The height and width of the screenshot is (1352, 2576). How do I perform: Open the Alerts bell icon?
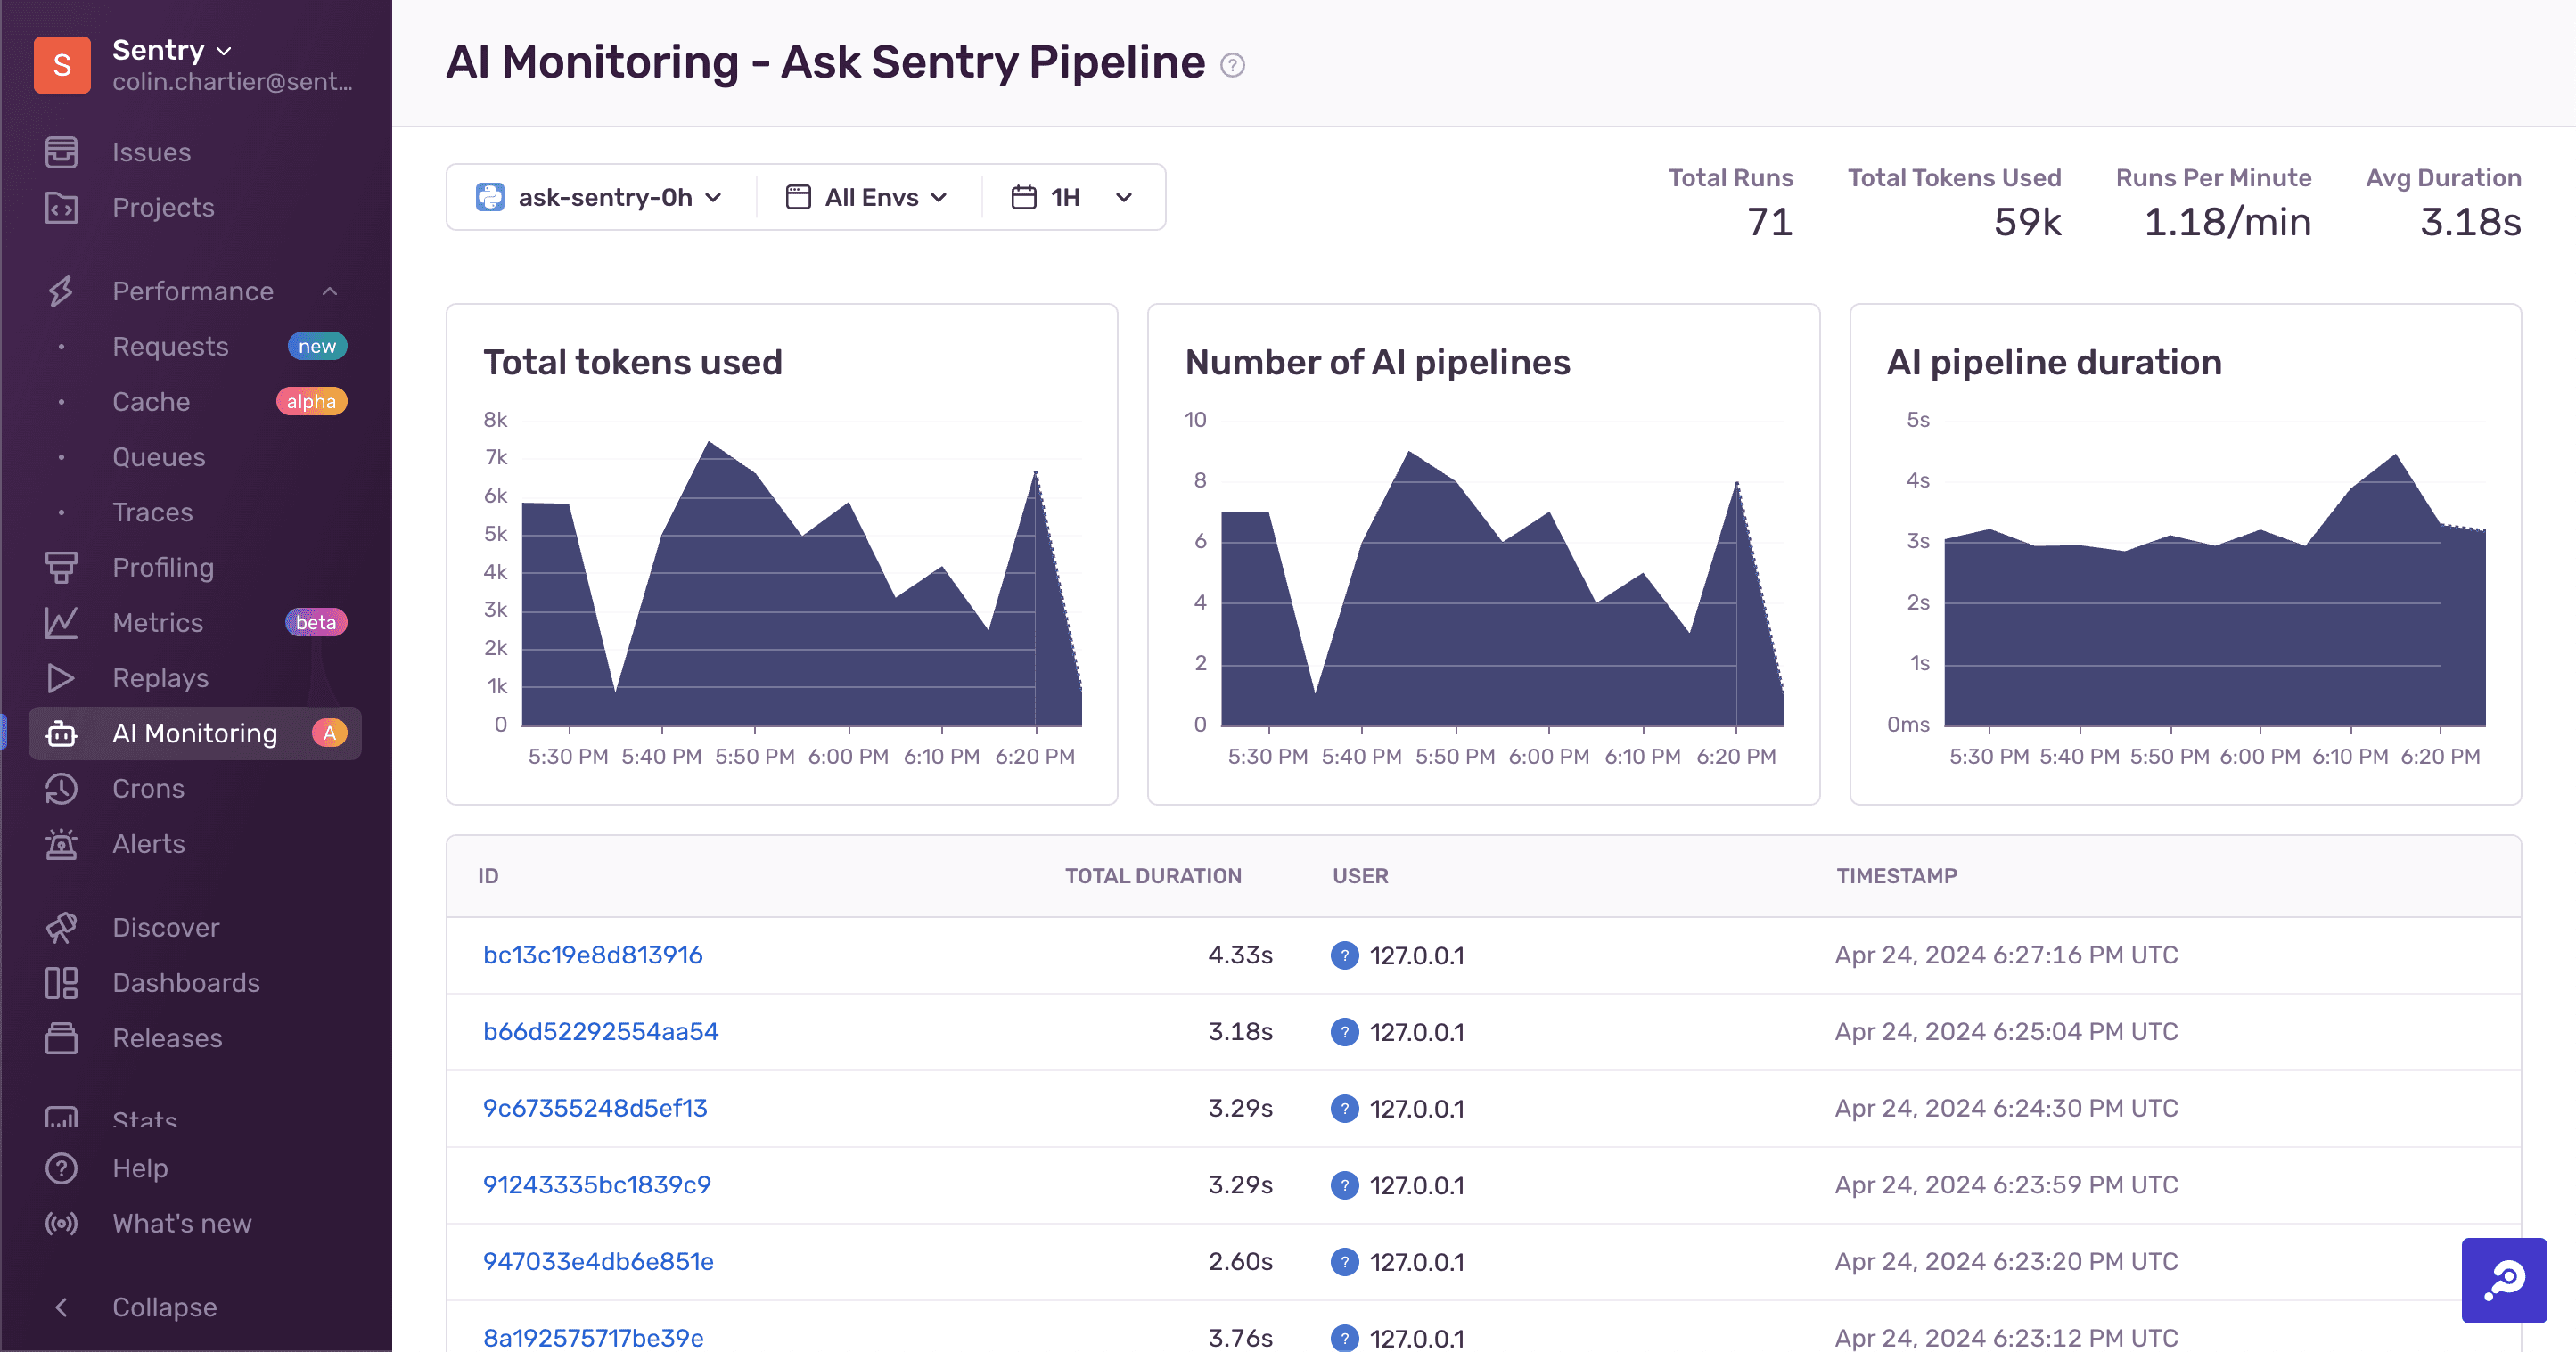pyautogui.click(x=61, y=844)
